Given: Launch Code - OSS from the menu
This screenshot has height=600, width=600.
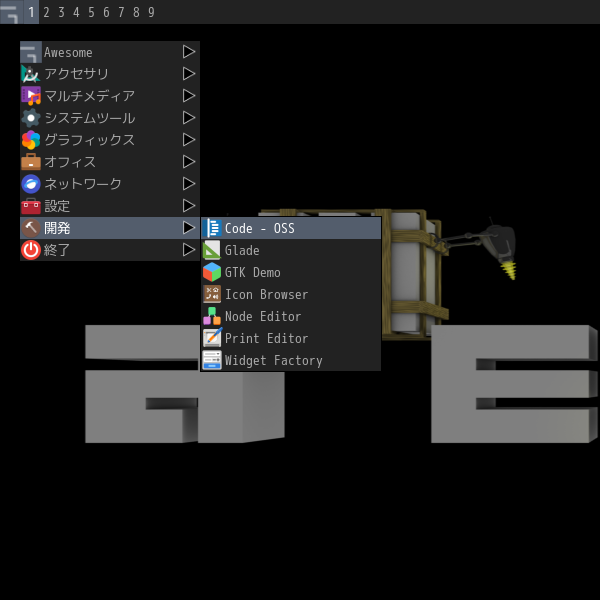Looking at the screenshot, I should pyautogui.click(x=291, y=228).
